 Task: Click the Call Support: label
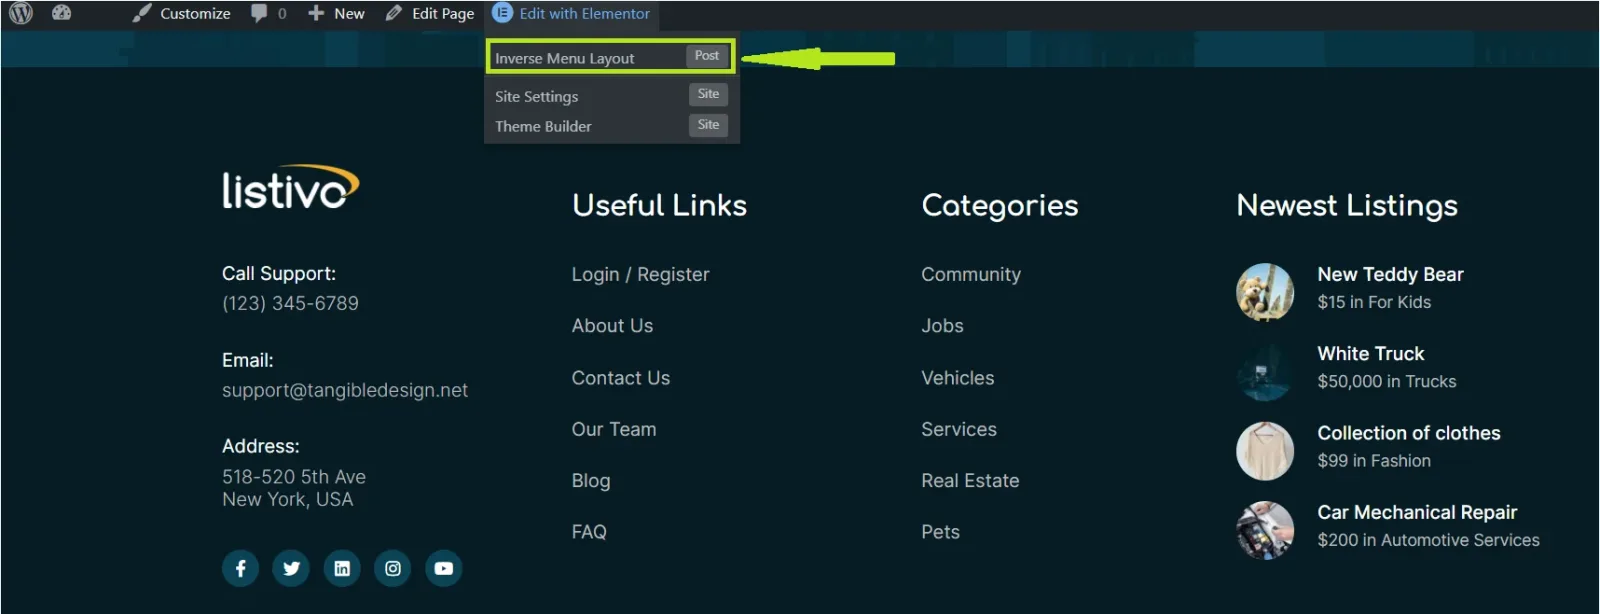click(x=279, y=274)
